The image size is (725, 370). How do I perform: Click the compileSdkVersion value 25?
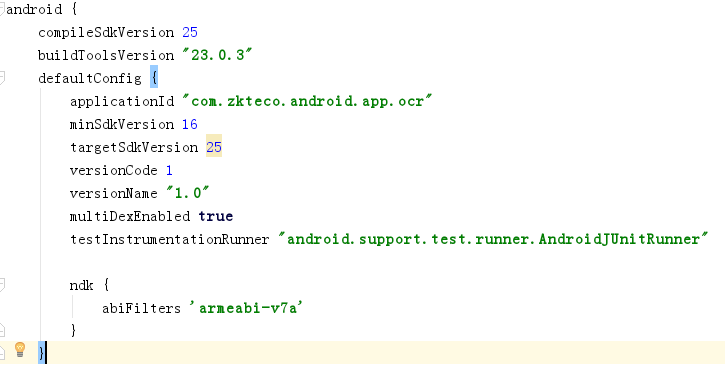190,32
